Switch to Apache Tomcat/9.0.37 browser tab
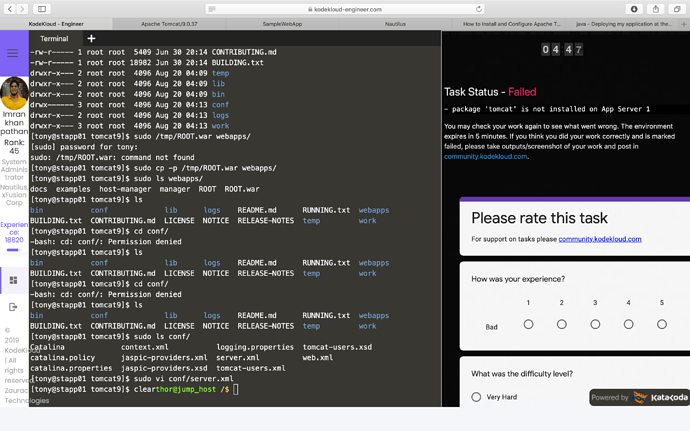Image resolution: width=690 pixels, height=431 pixels. (169, 23)
